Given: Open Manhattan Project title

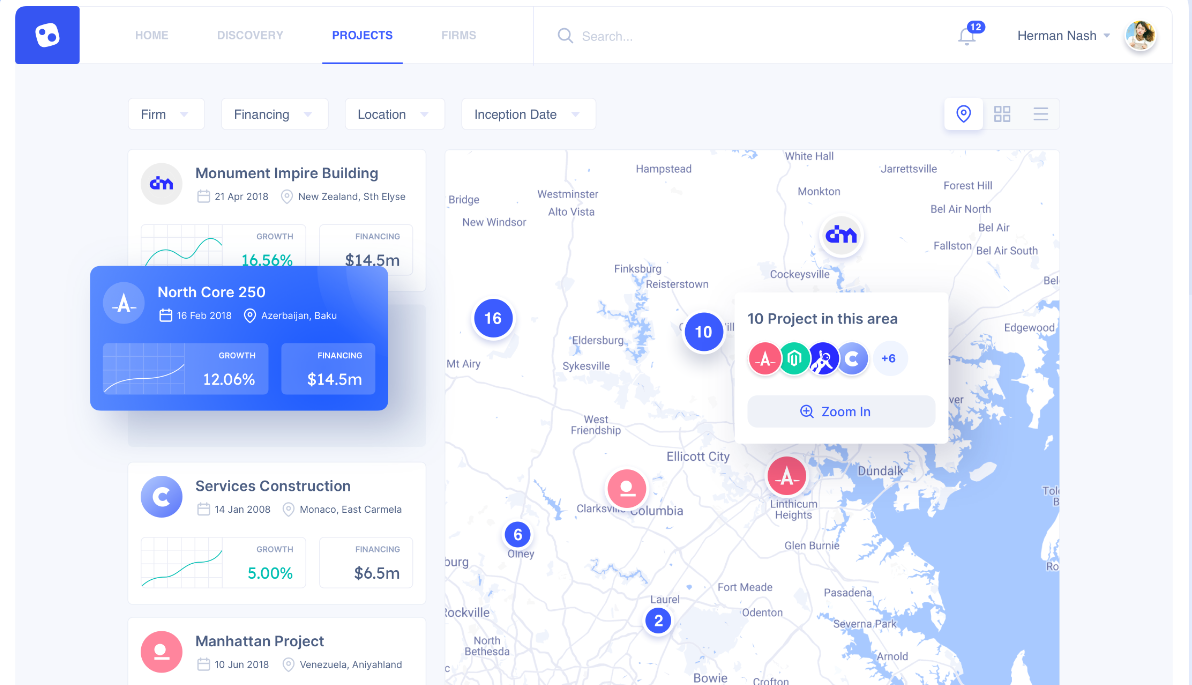Looking at the screenshot, I should point(259,641).
